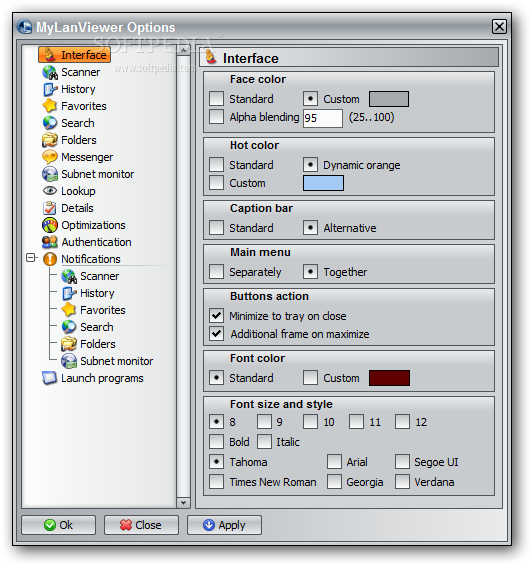Viewport: 532px width, 566px height.
Task: Select Standard face color option
Action: pyautogui.click(x=217, y=99)
